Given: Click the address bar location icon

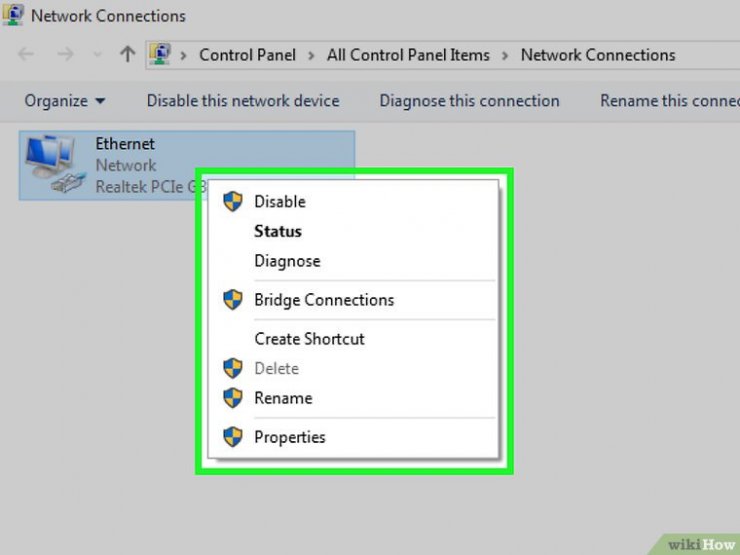Looking at the screenshot, I should click(160, 55).
